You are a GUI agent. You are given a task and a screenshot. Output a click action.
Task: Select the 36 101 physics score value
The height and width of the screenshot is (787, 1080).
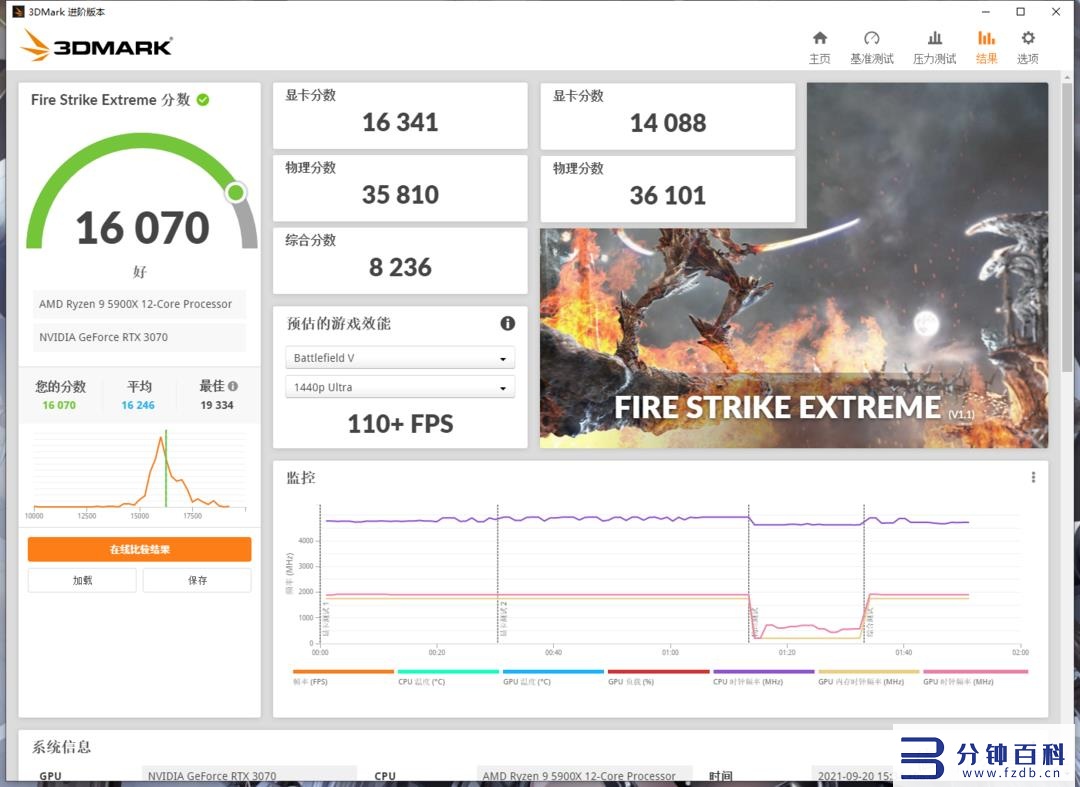coord(668,196)
